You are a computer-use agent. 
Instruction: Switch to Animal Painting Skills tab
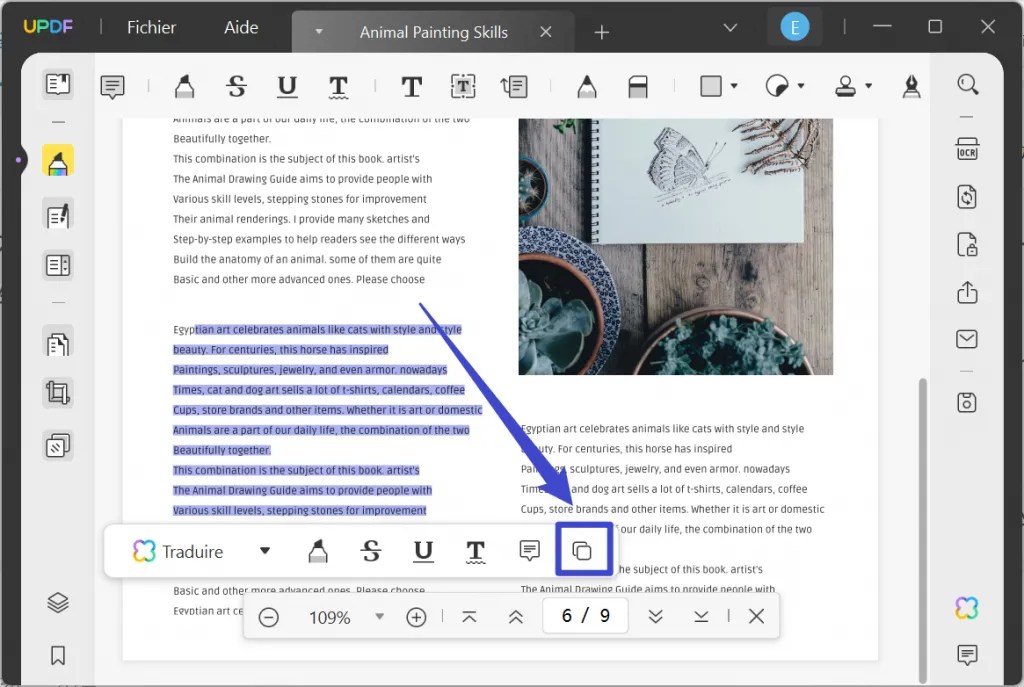434,32
